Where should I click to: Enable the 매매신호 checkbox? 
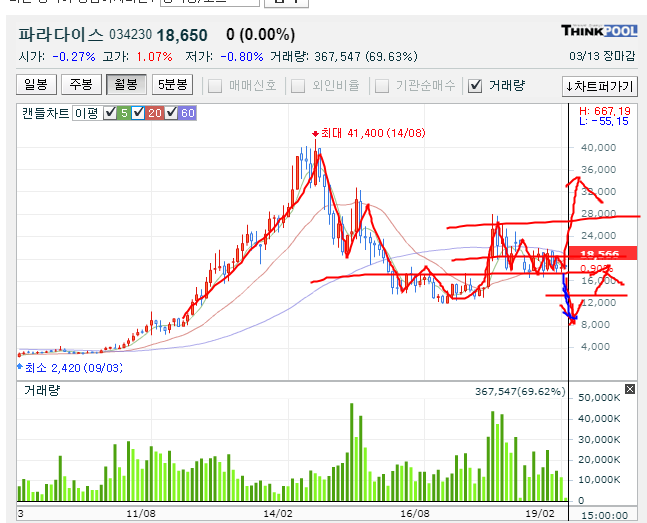[215, 86]
